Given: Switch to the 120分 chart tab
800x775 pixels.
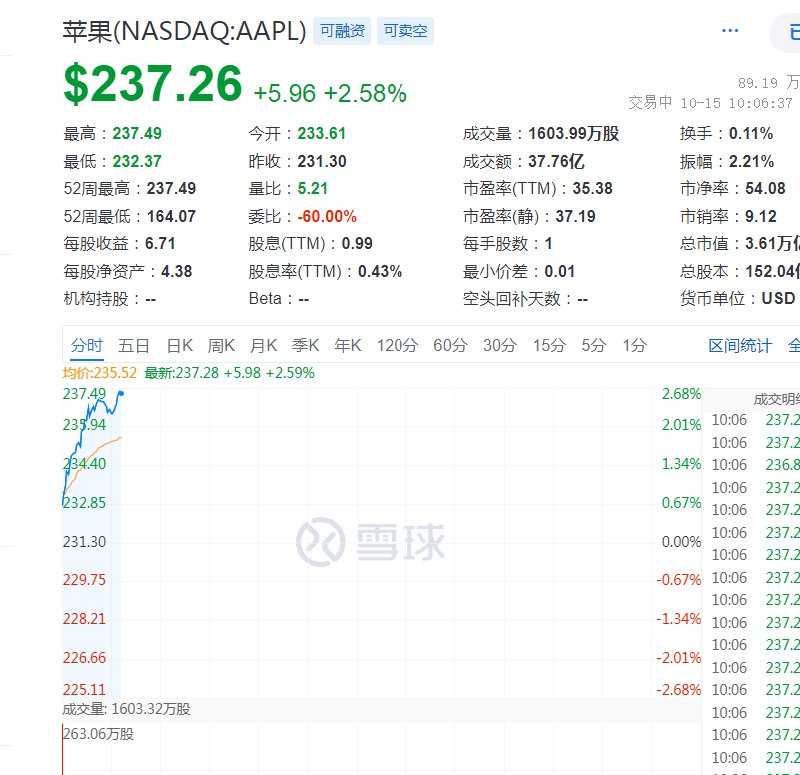Looking at the screenshot, I should [397, 345].
